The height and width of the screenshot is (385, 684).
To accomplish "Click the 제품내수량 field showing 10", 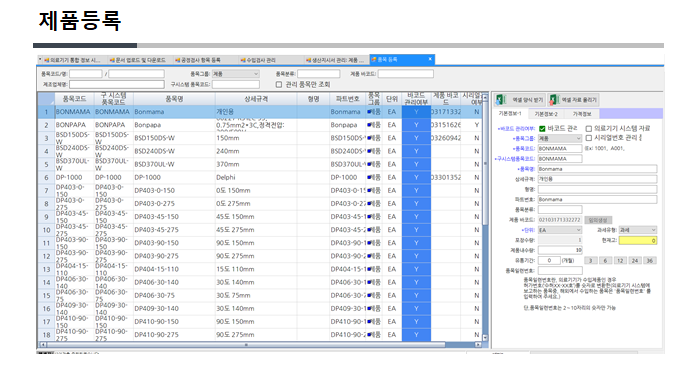I will pyautogui.click(x=560, y=250).
